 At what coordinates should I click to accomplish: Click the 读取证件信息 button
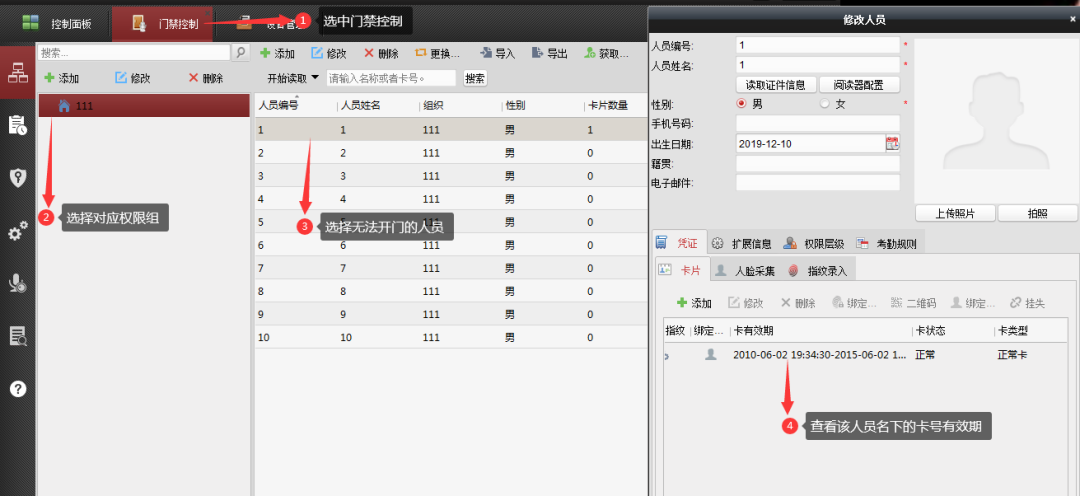point(776,85)
